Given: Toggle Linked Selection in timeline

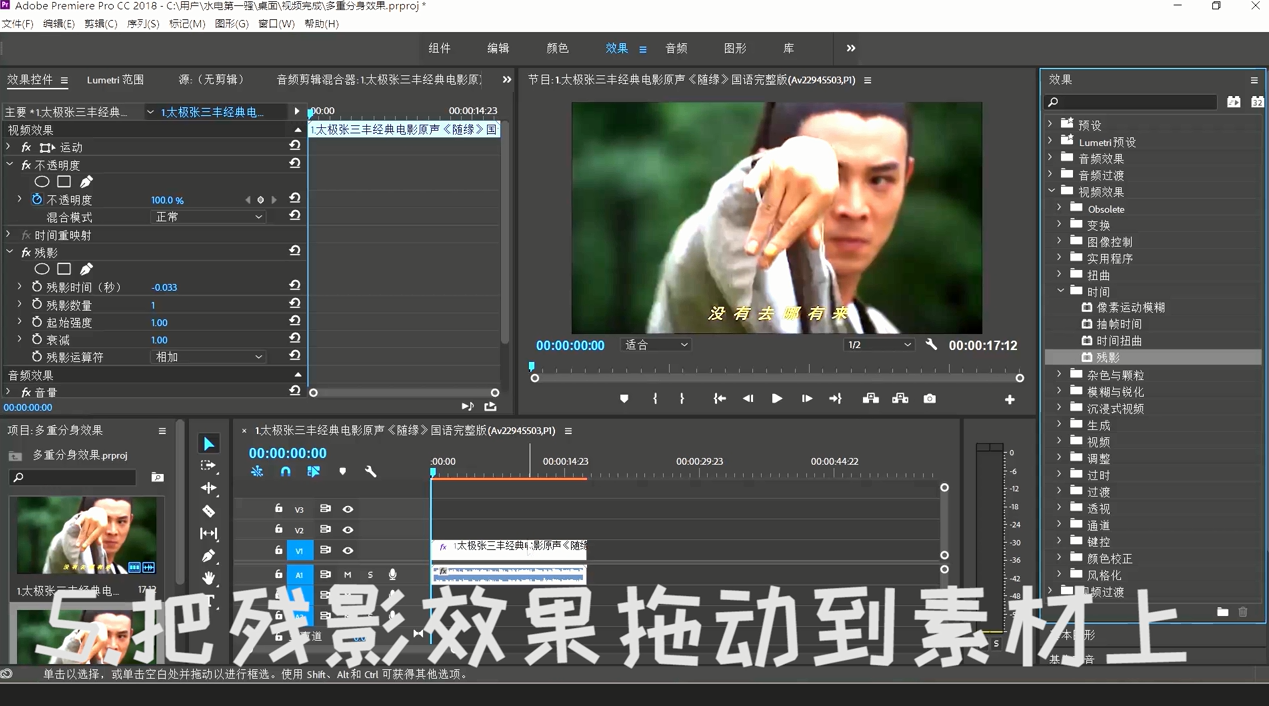Looking at the screenshot, I should (314, 471).
